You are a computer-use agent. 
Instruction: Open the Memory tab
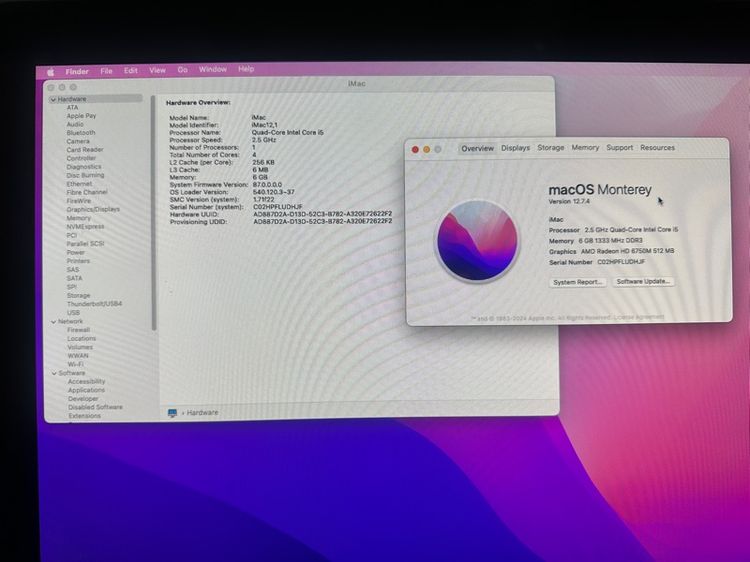(x=585, y=148)
